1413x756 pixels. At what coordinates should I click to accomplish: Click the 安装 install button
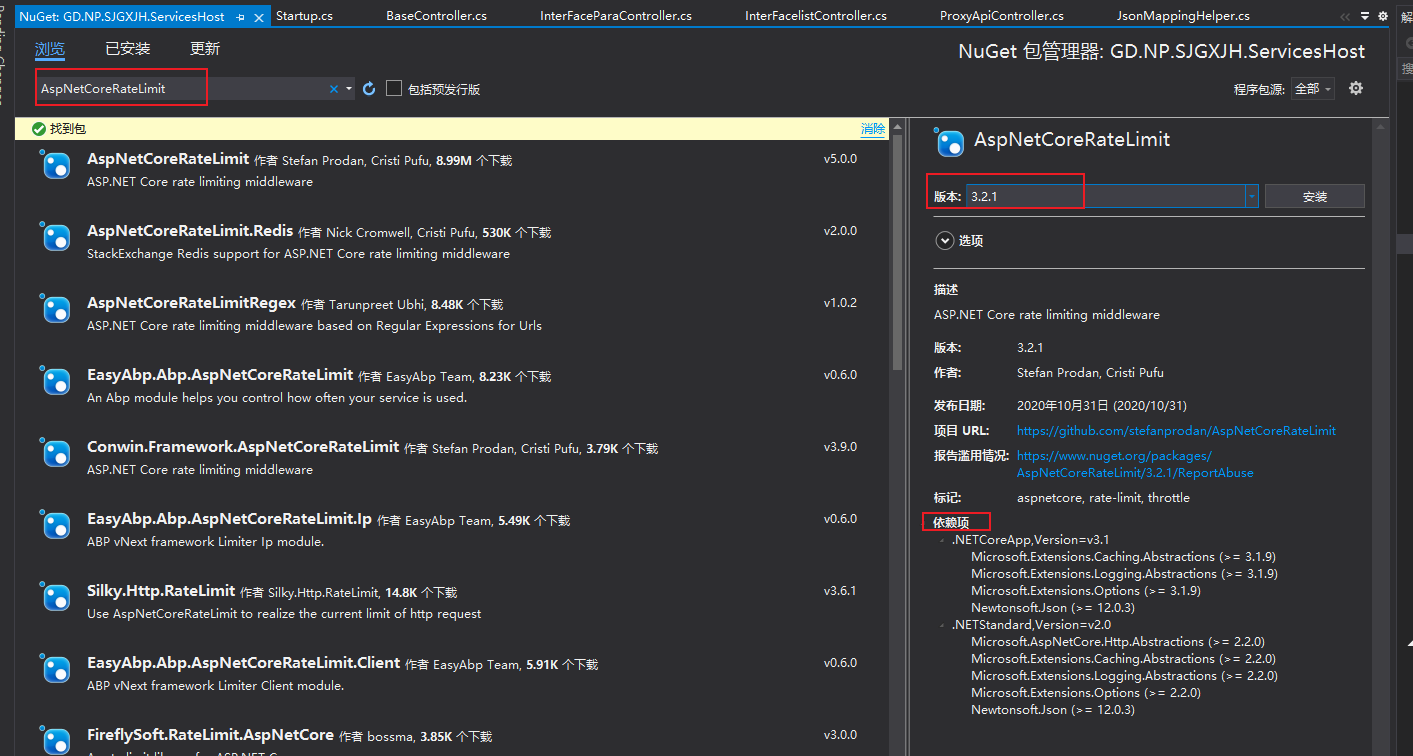pyautogui.click(x=1314, y=196)
